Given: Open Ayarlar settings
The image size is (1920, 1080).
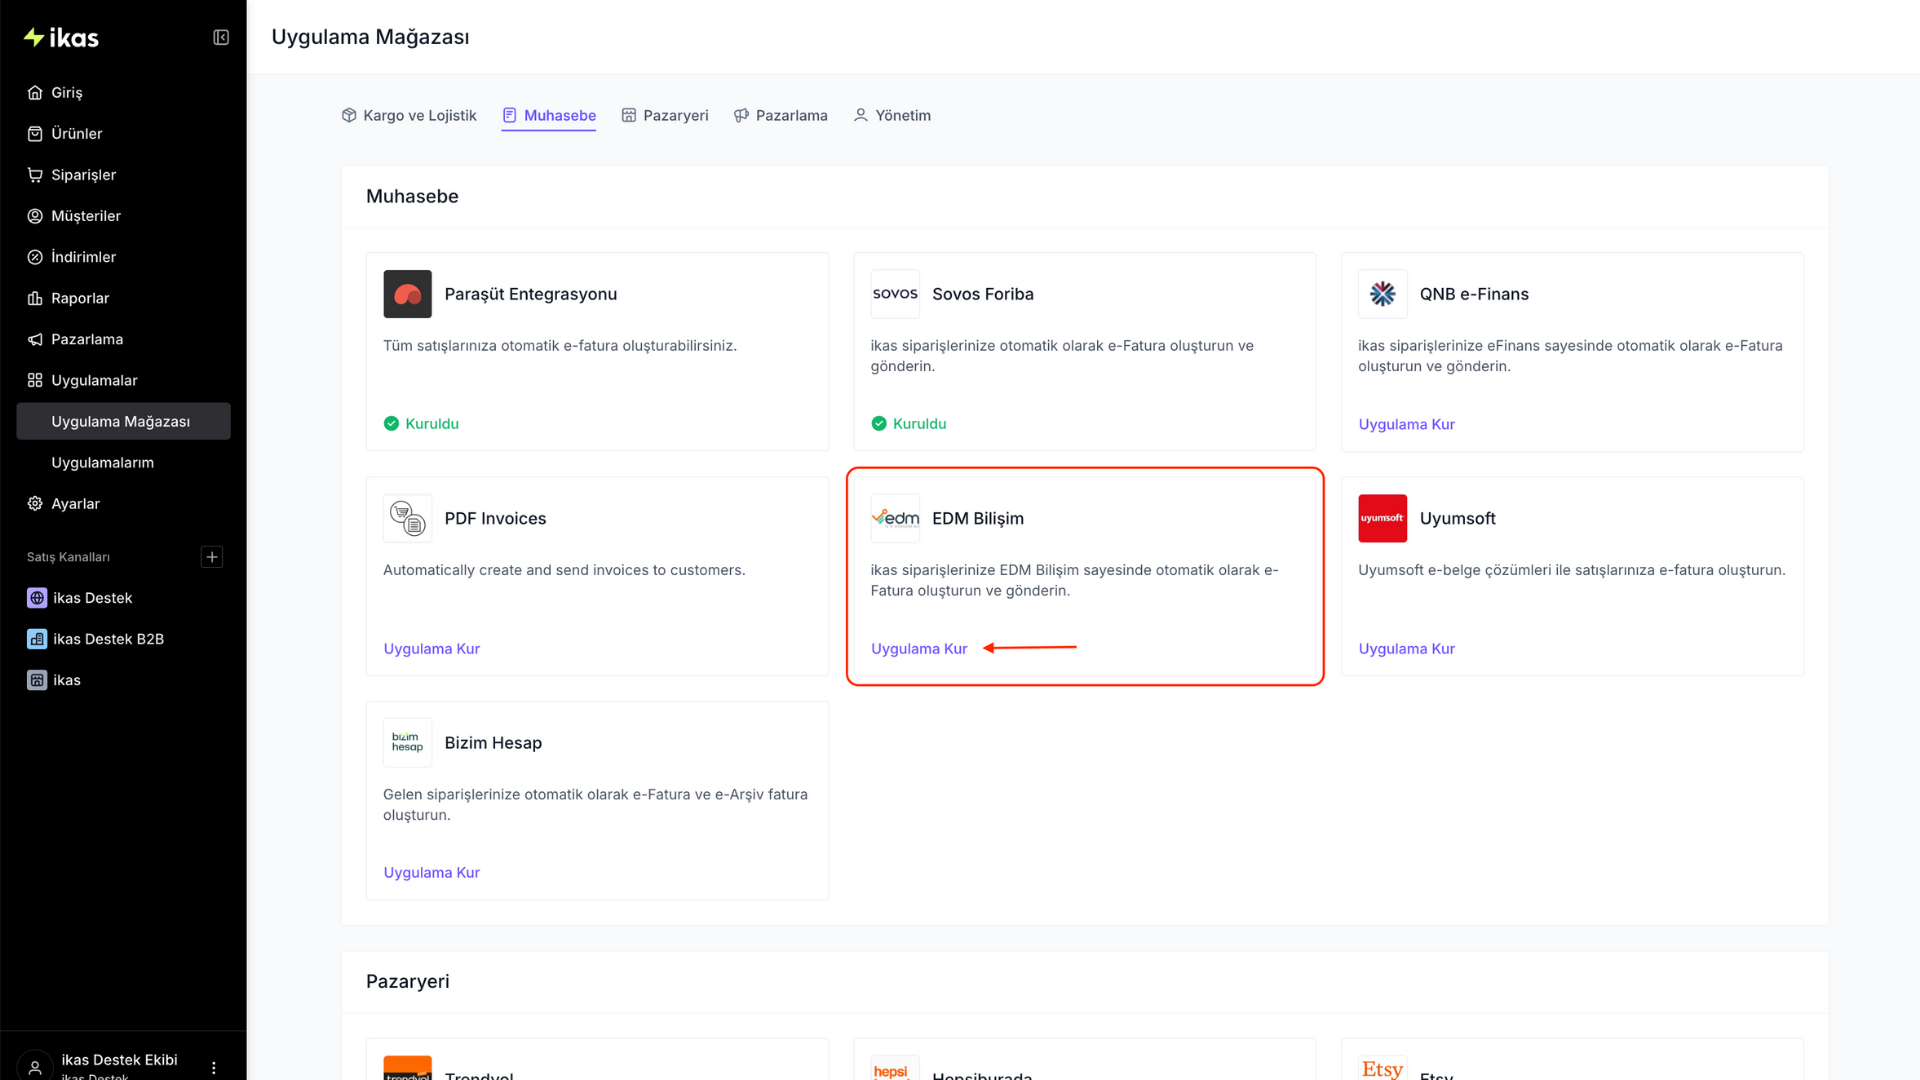Looking at the screenshot, I should (x=123, y=503).
